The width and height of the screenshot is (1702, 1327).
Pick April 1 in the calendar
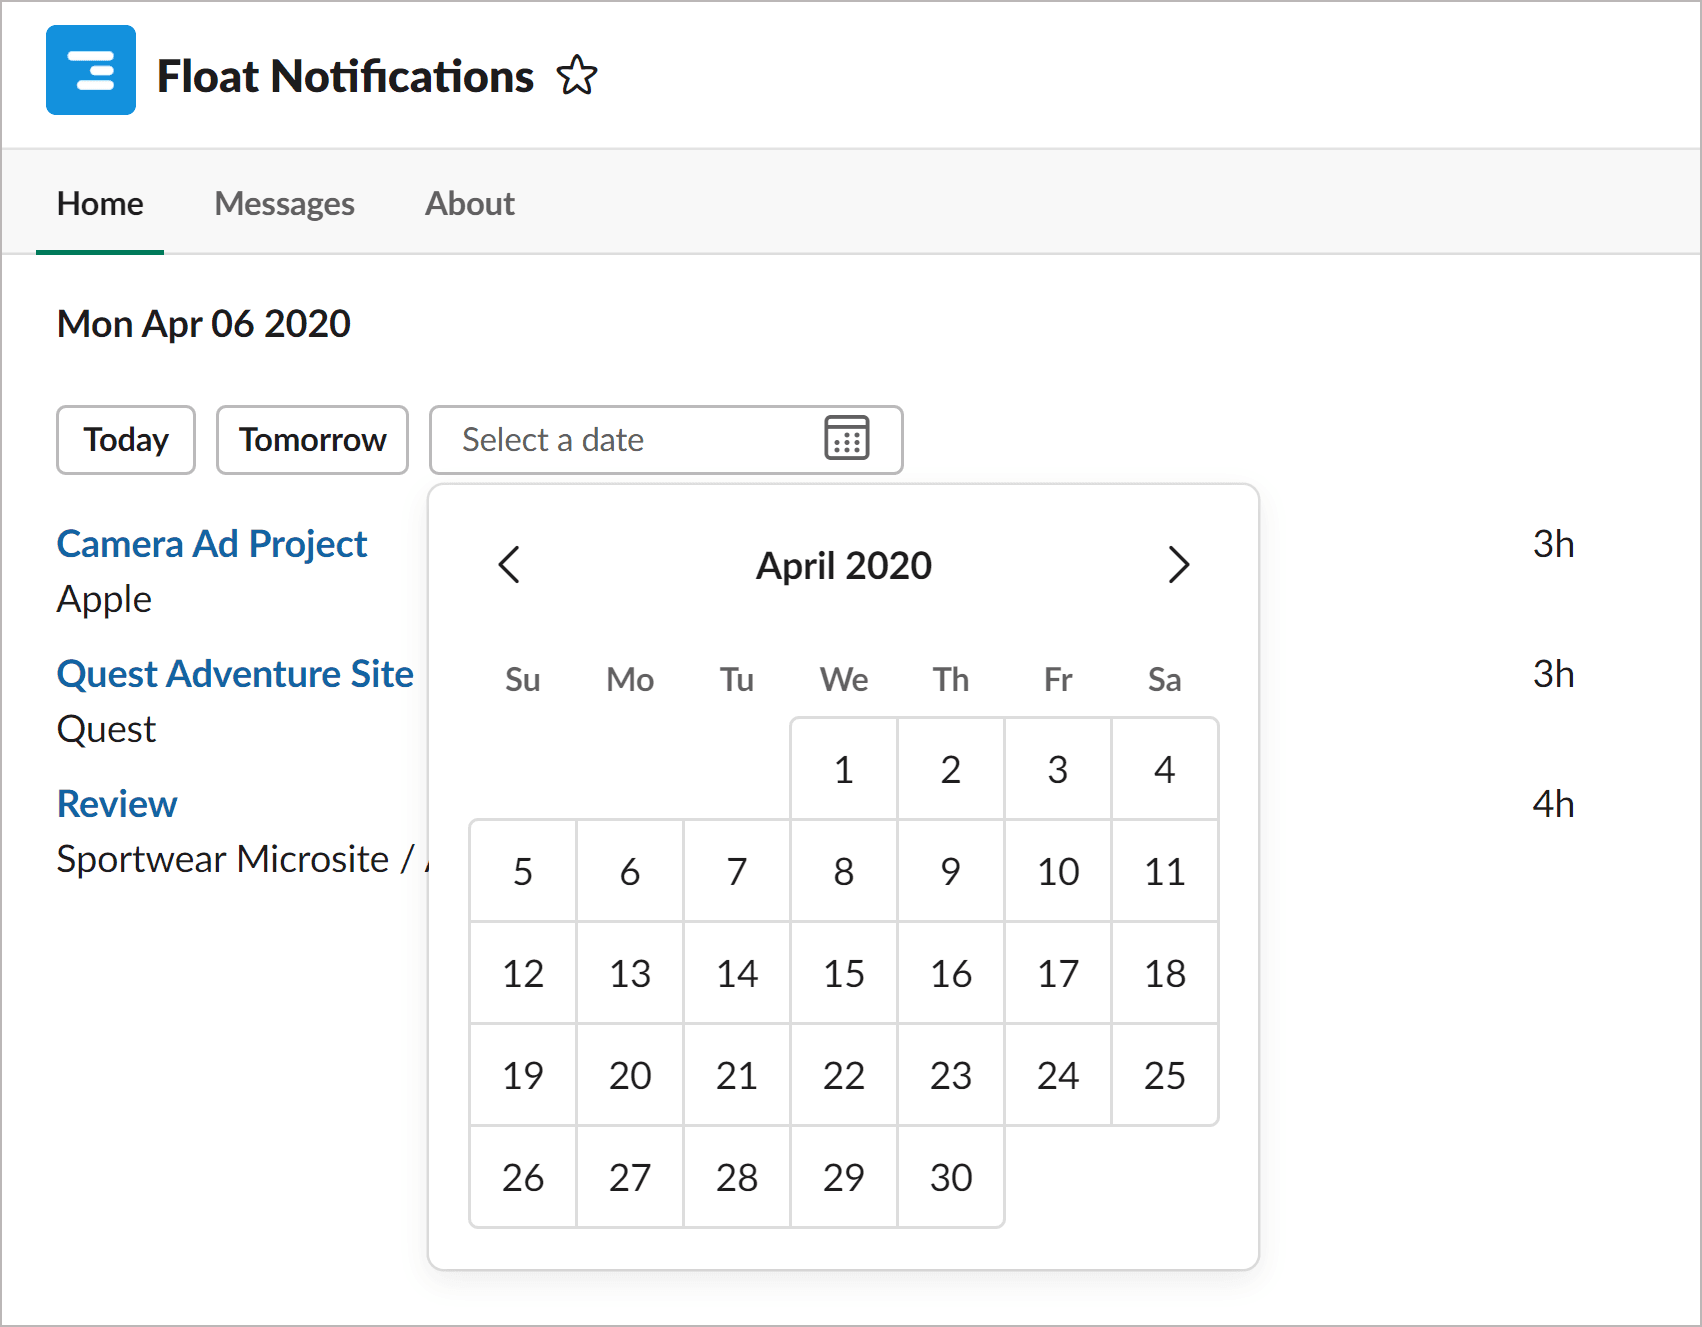tap(844, 770)
